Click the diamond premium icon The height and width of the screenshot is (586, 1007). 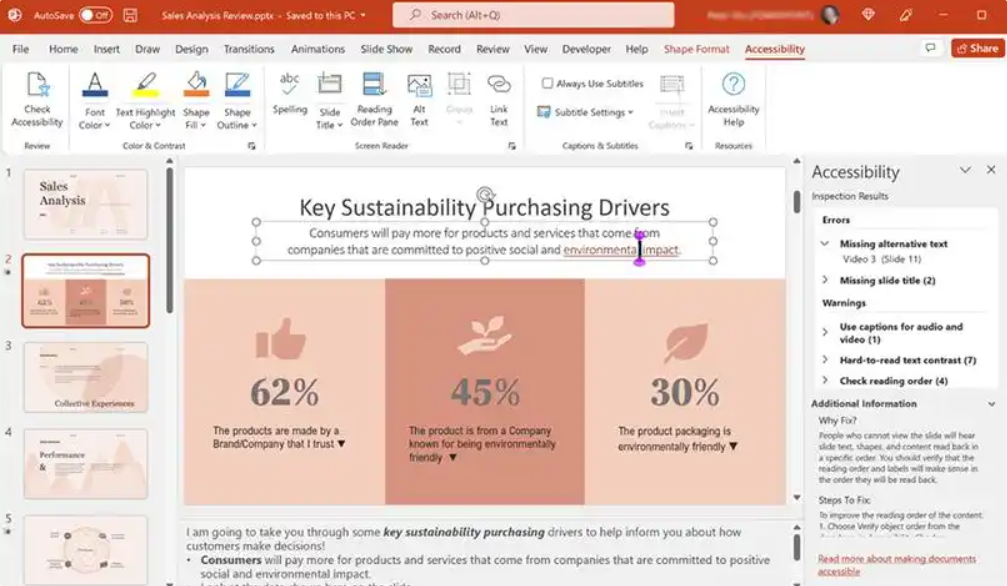(x=868, y=14)
